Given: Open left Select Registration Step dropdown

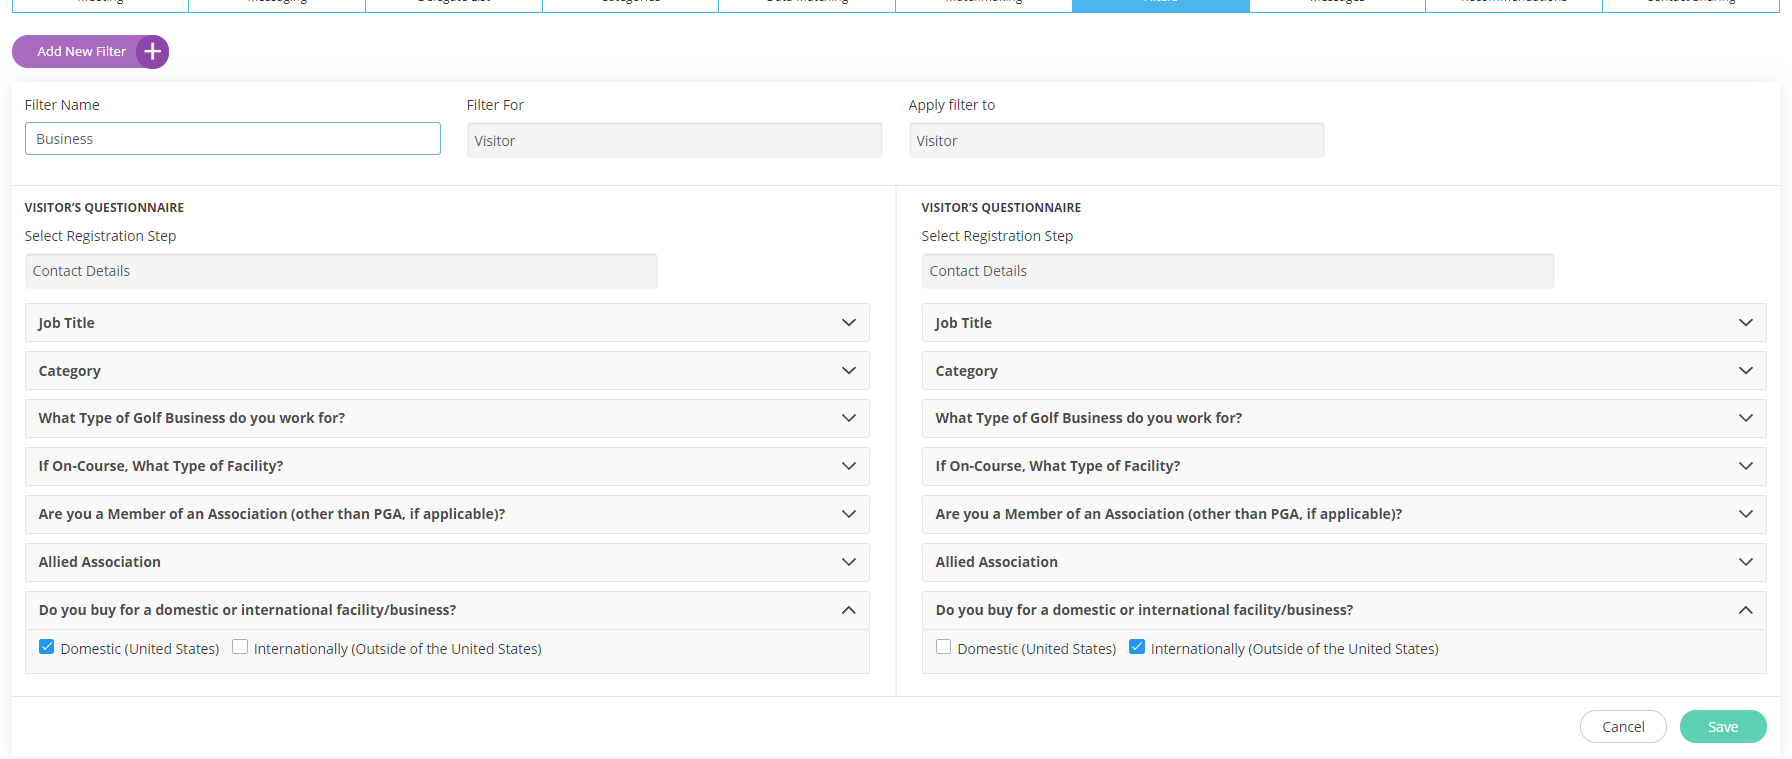Looking at the screenshot, I should click(x=340, y=271).
